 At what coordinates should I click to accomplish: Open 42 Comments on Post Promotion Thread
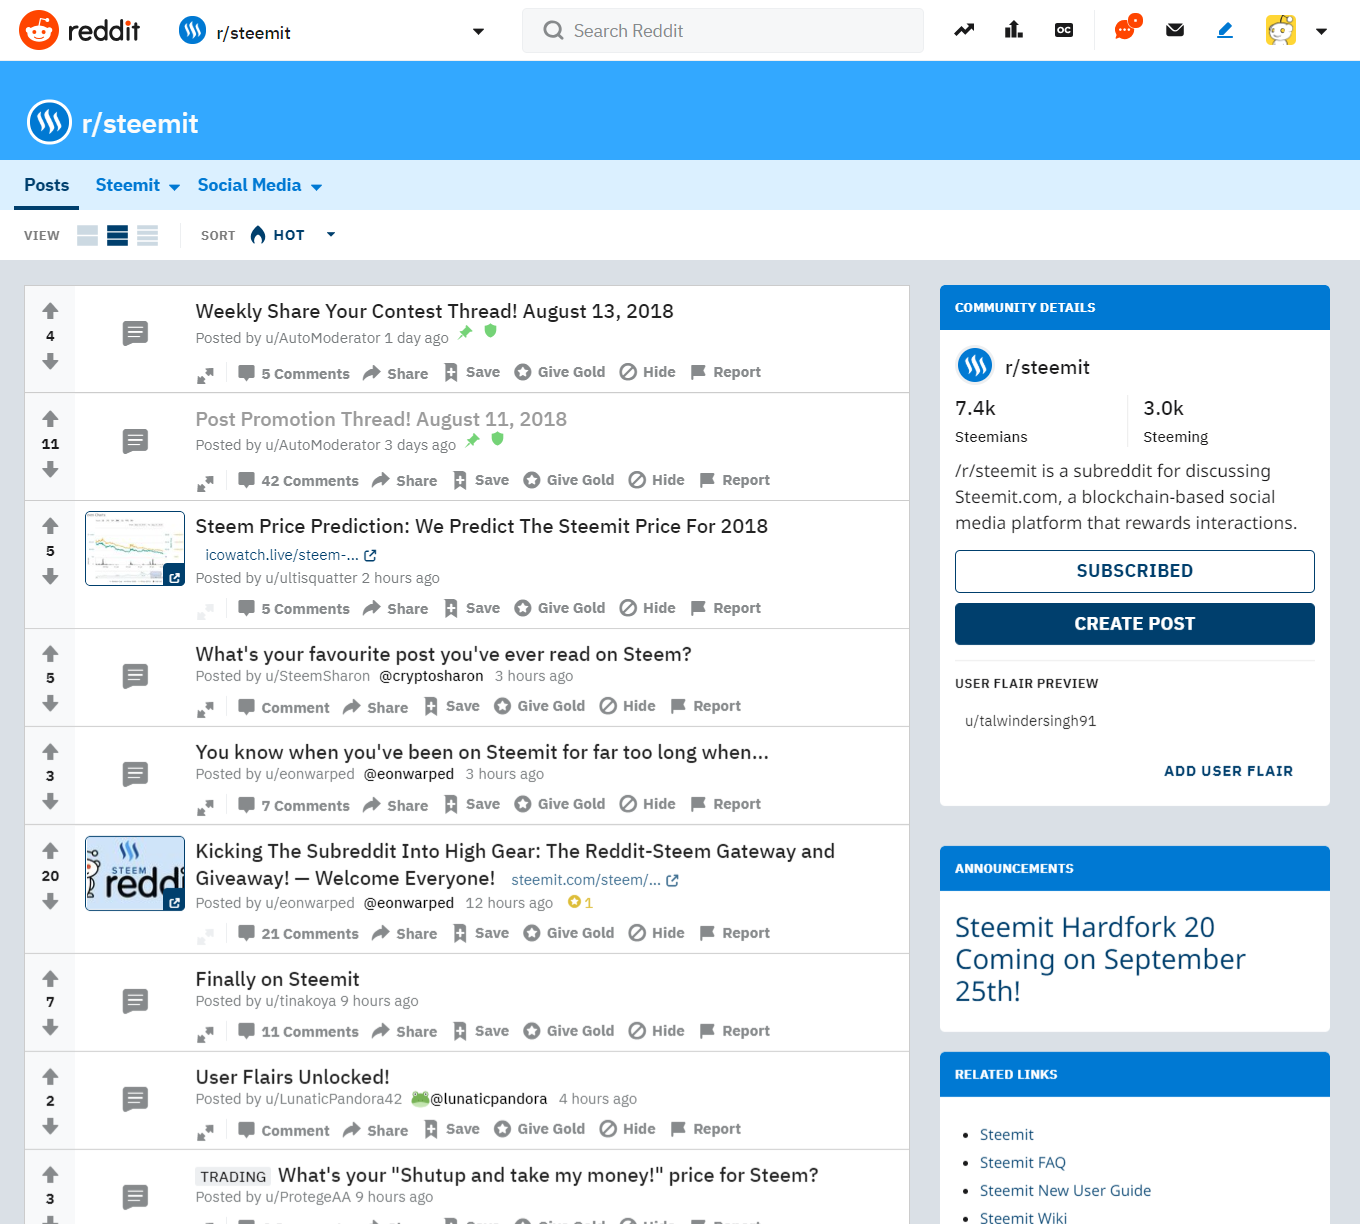298,480
